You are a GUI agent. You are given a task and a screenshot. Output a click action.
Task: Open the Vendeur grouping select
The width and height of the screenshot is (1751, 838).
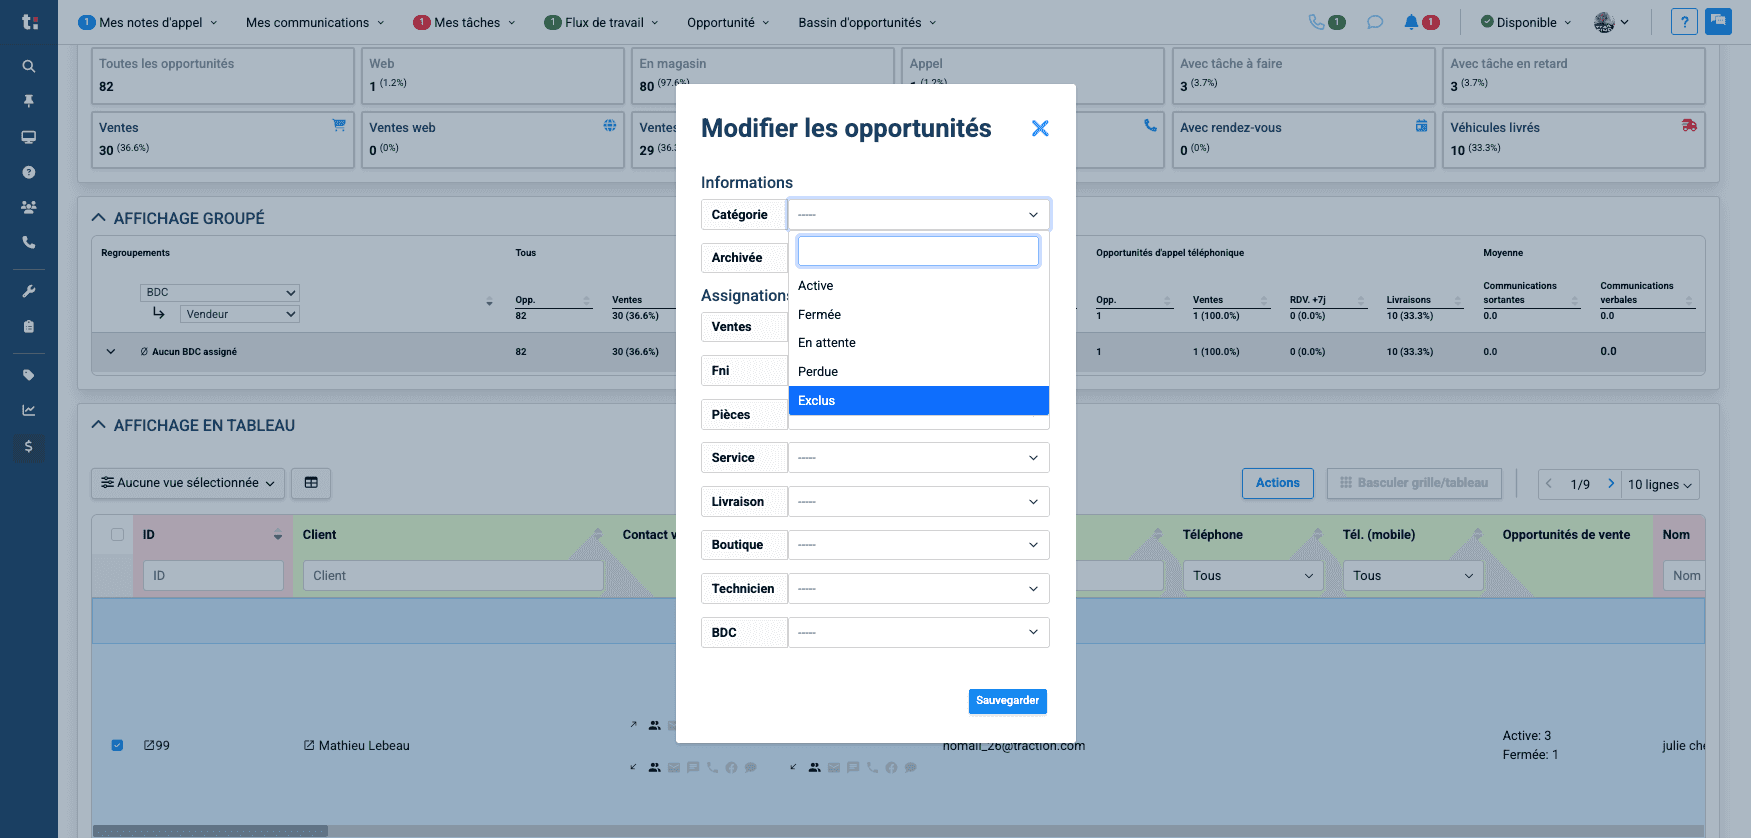pos(240,314)
